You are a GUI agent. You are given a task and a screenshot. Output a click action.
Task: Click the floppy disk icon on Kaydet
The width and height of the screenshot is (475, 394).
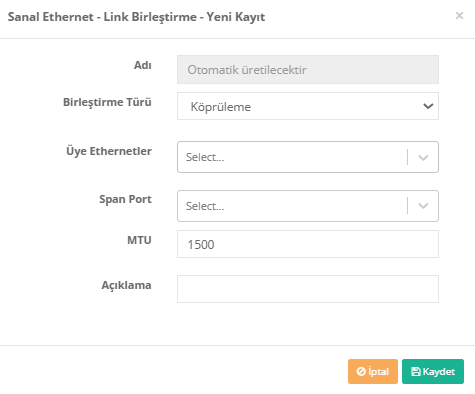click(x=416, y=371)
